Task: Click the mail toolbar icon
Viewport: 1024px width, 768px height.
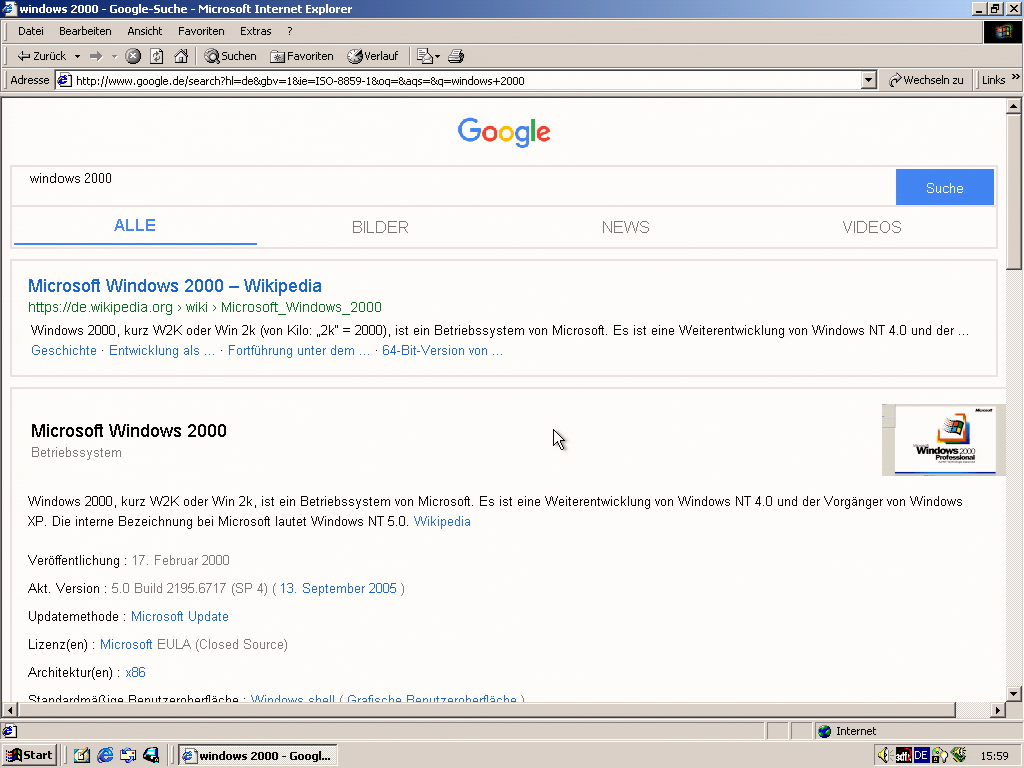Action: 424,56
